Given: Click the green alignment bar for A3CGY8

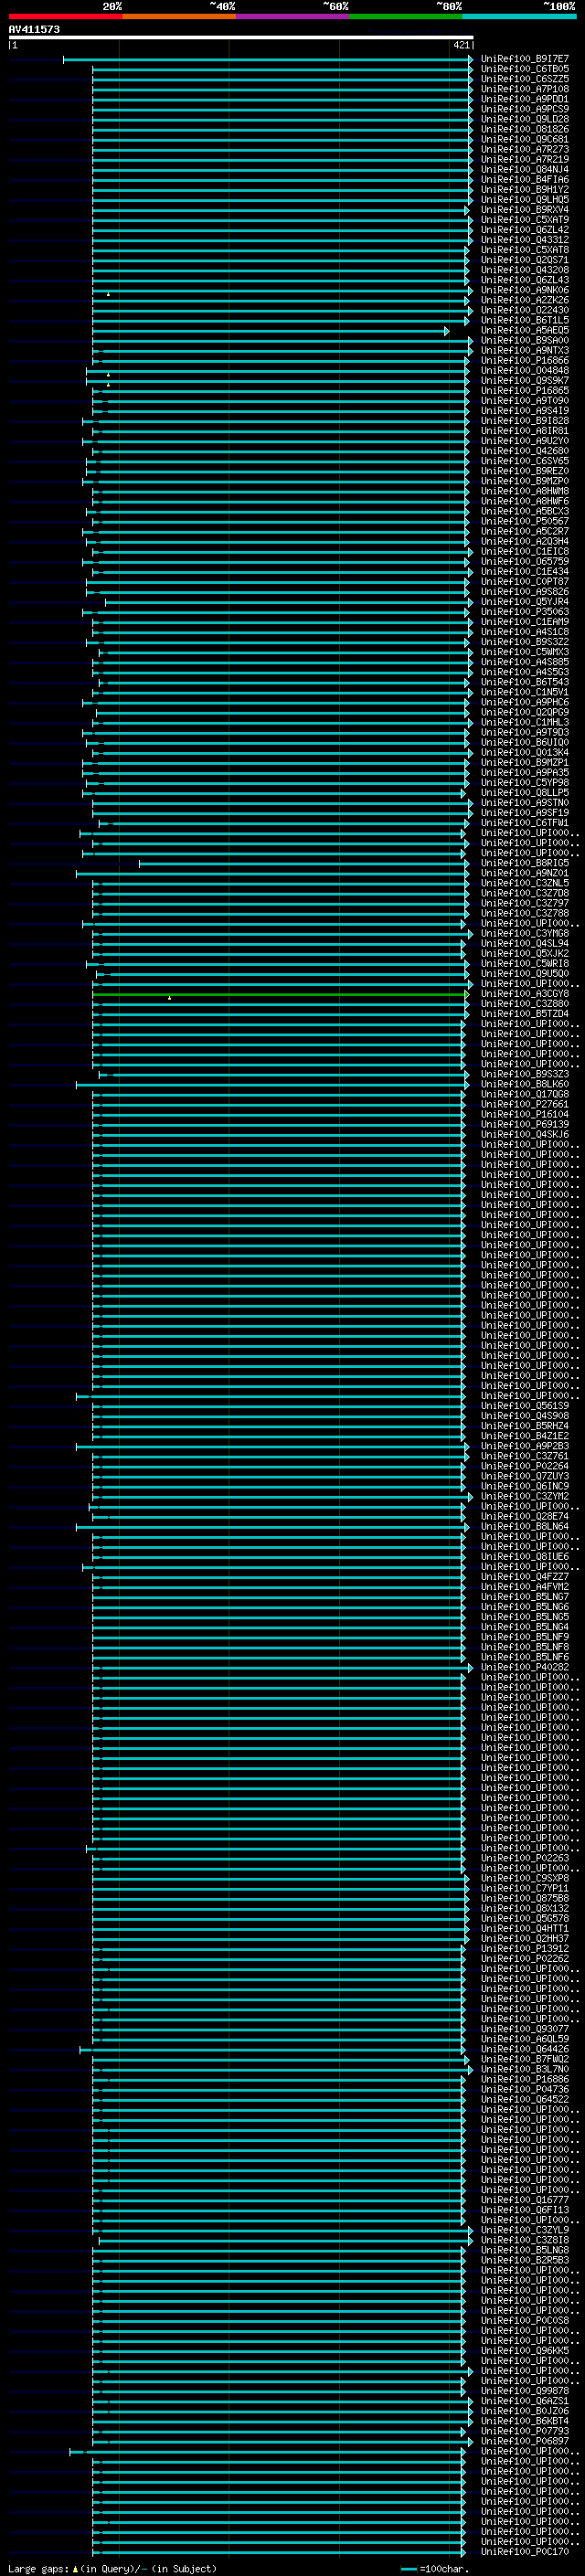Looking at the screenshot, I should click(280, 995).
